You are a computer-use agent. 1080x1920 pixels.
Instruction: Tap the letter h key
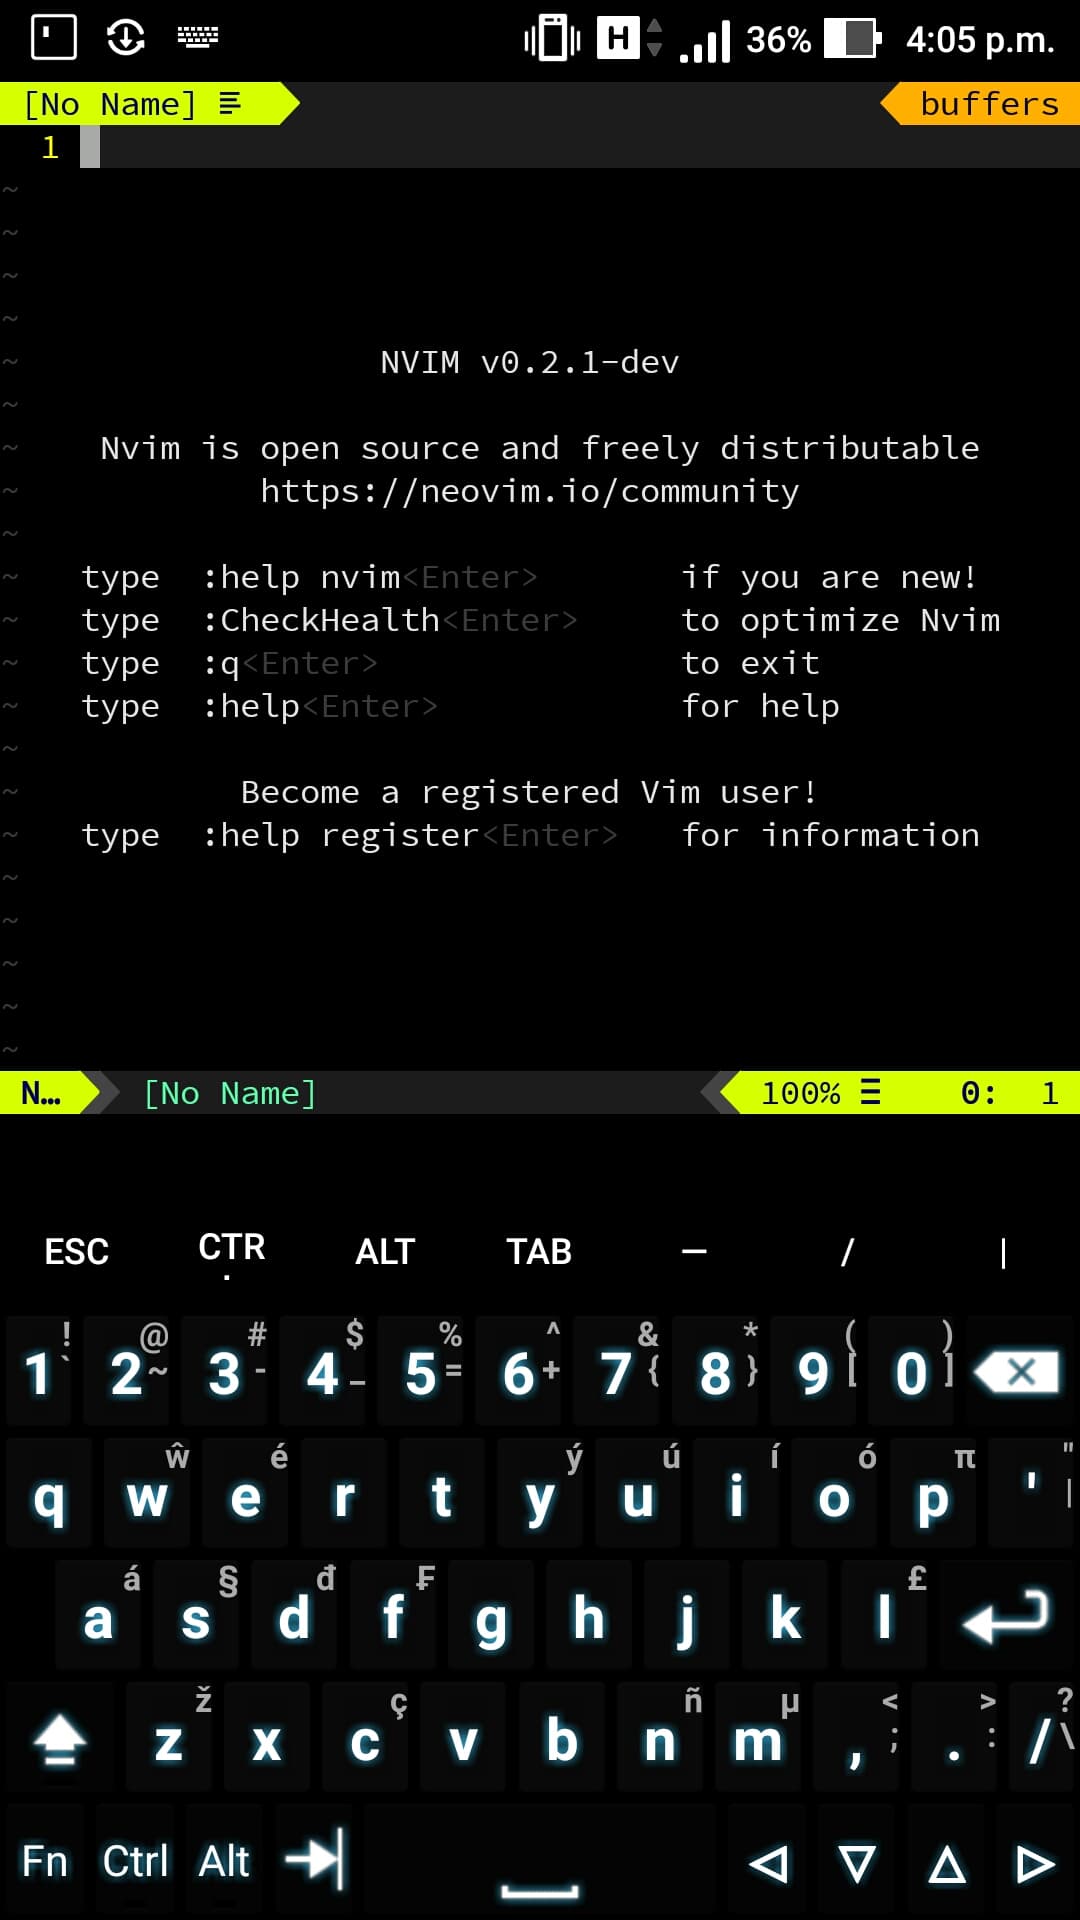coord(589,1615)
